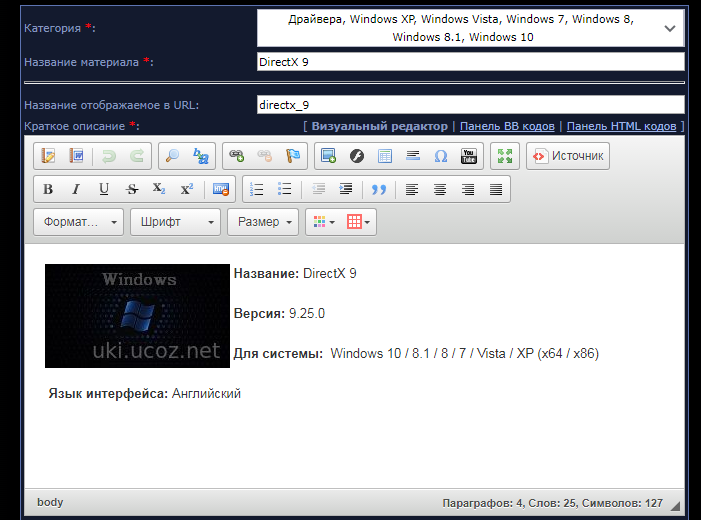701x520 pixels.
Task: Redo the last undone action
Action: (x=137, y=156)
